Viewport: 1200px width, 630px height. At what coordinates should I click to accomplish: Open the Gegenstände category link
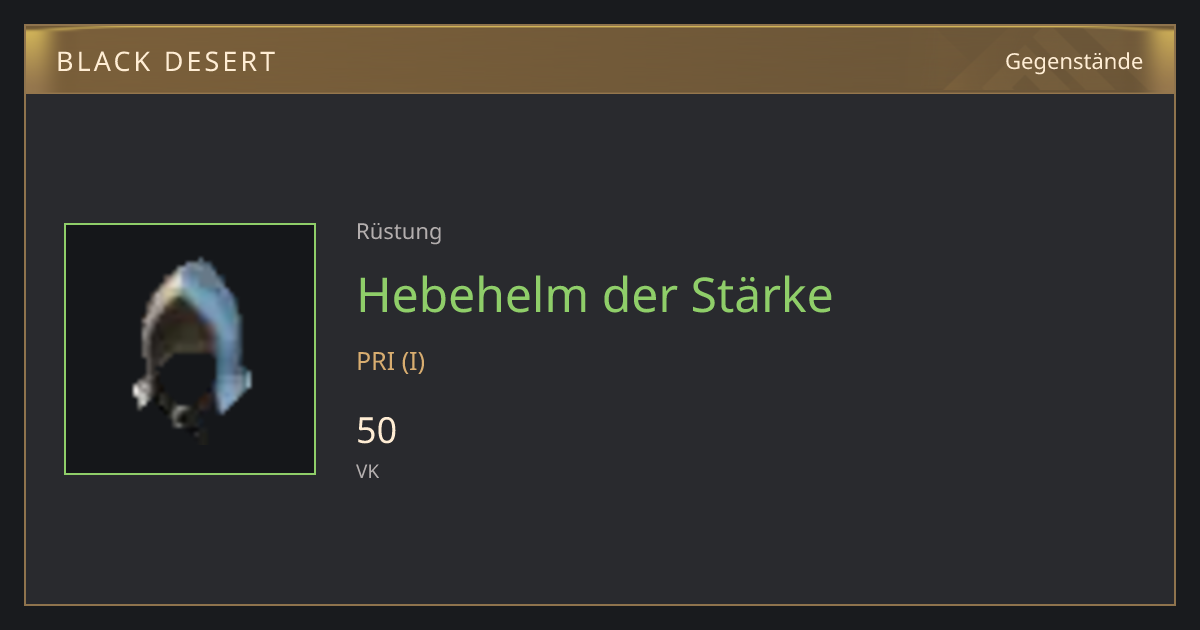click(x=1074, y=62)
